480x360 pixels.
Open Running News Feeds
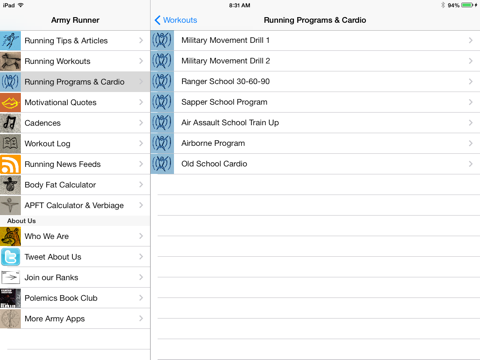click(75, 164)
